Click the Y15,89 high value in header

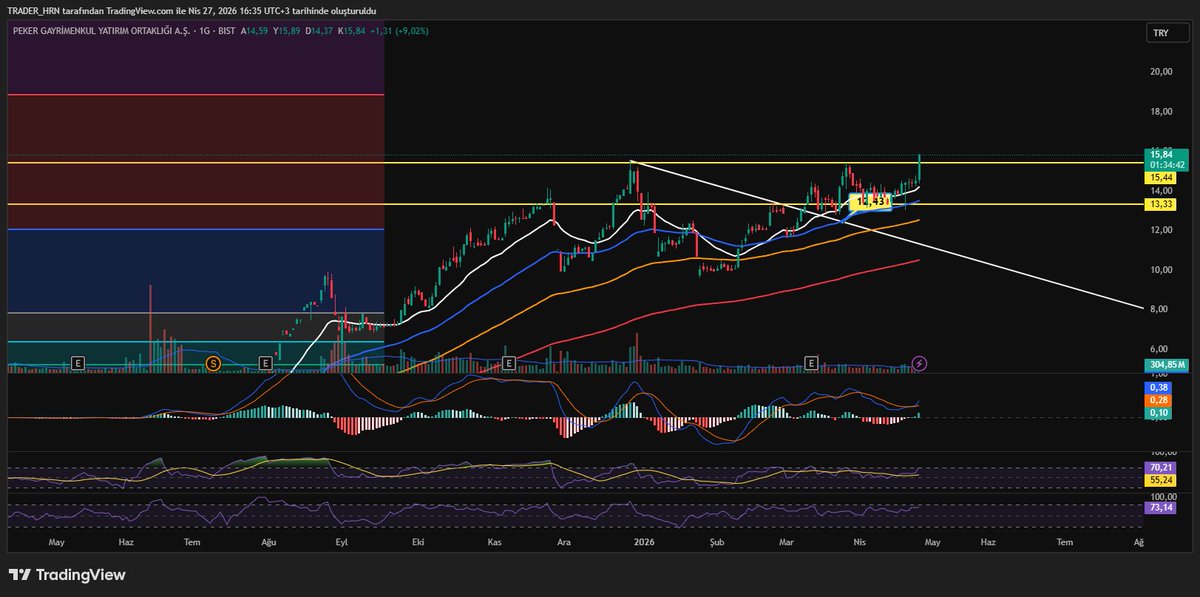[x=288, y=31]
